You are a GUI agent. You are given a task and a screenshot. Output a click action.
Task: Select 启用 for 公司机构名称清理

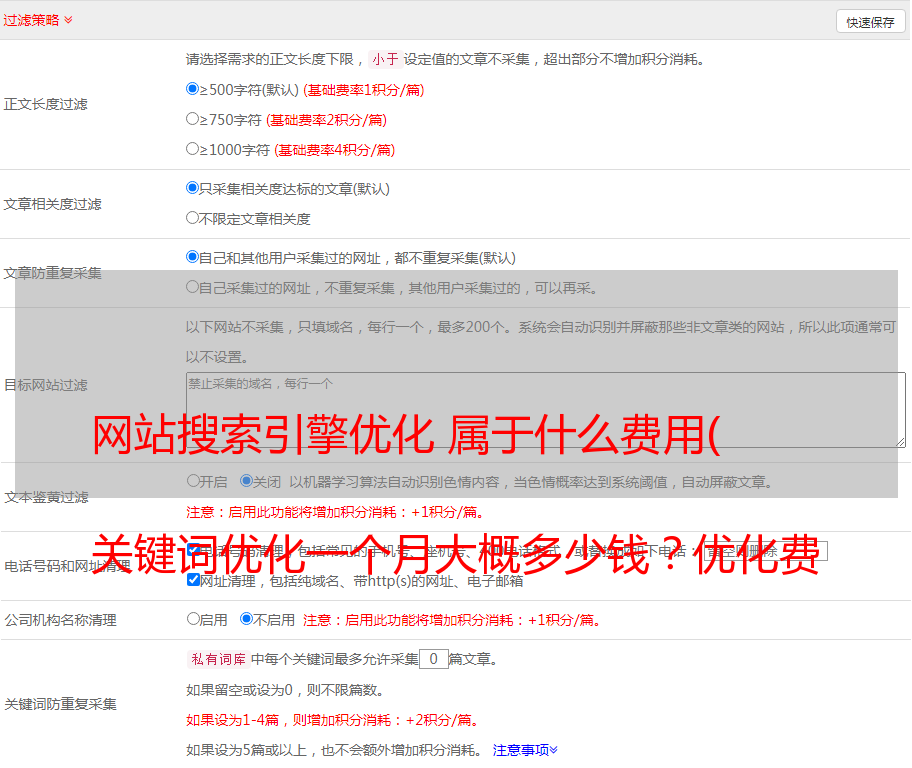193,619
